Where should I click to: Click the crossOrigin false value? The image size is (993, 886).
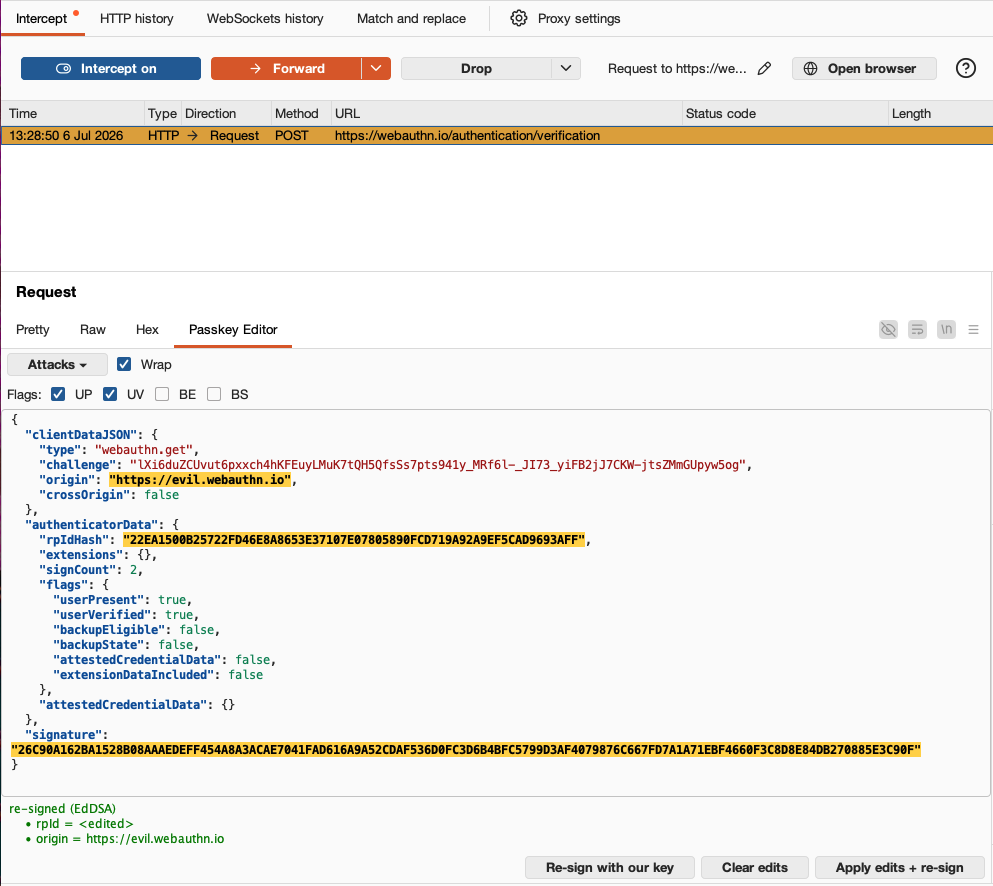[161, 495]
